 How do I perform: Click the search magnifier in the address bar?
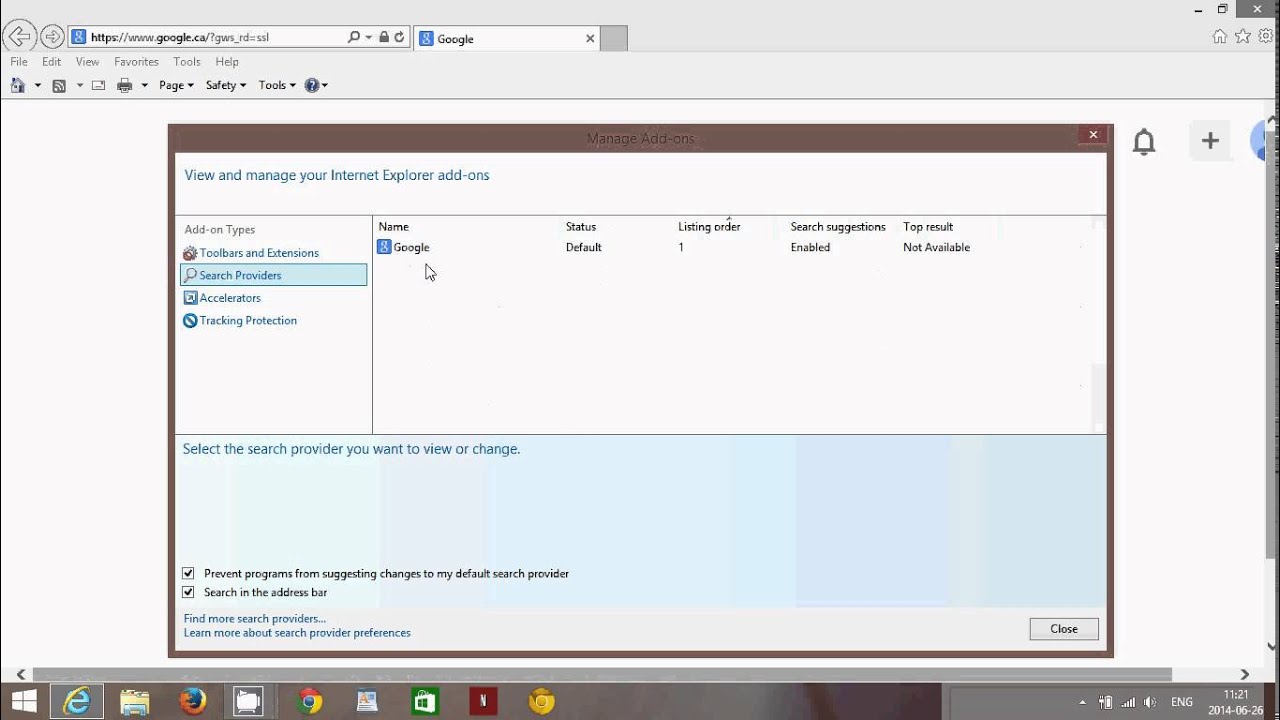pyautogui.click(x=353, y=37)
